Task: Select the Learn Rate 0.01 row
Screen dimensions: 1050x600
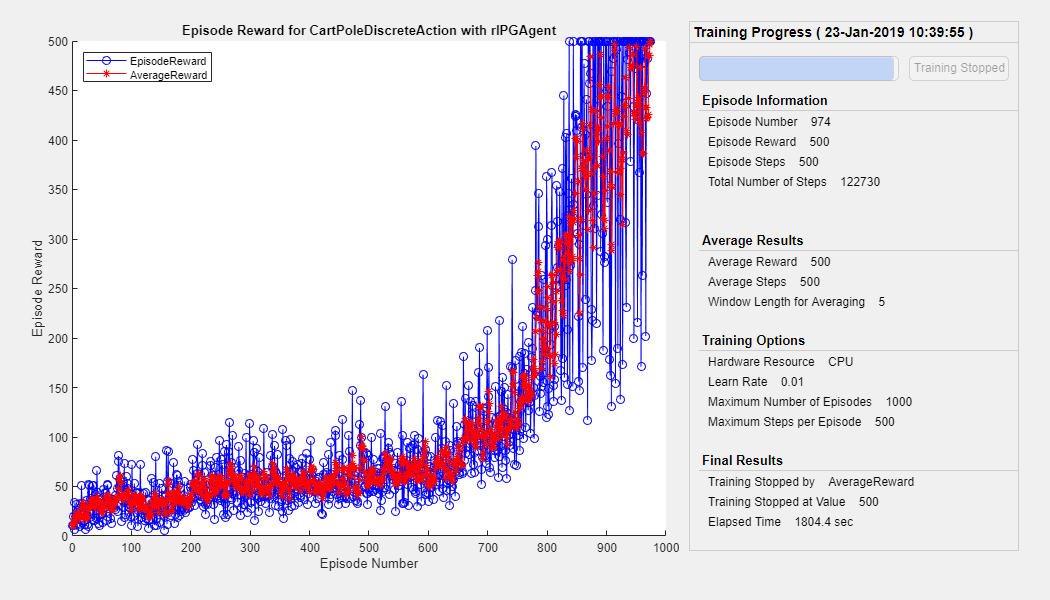Action: [x=755, y=382]
